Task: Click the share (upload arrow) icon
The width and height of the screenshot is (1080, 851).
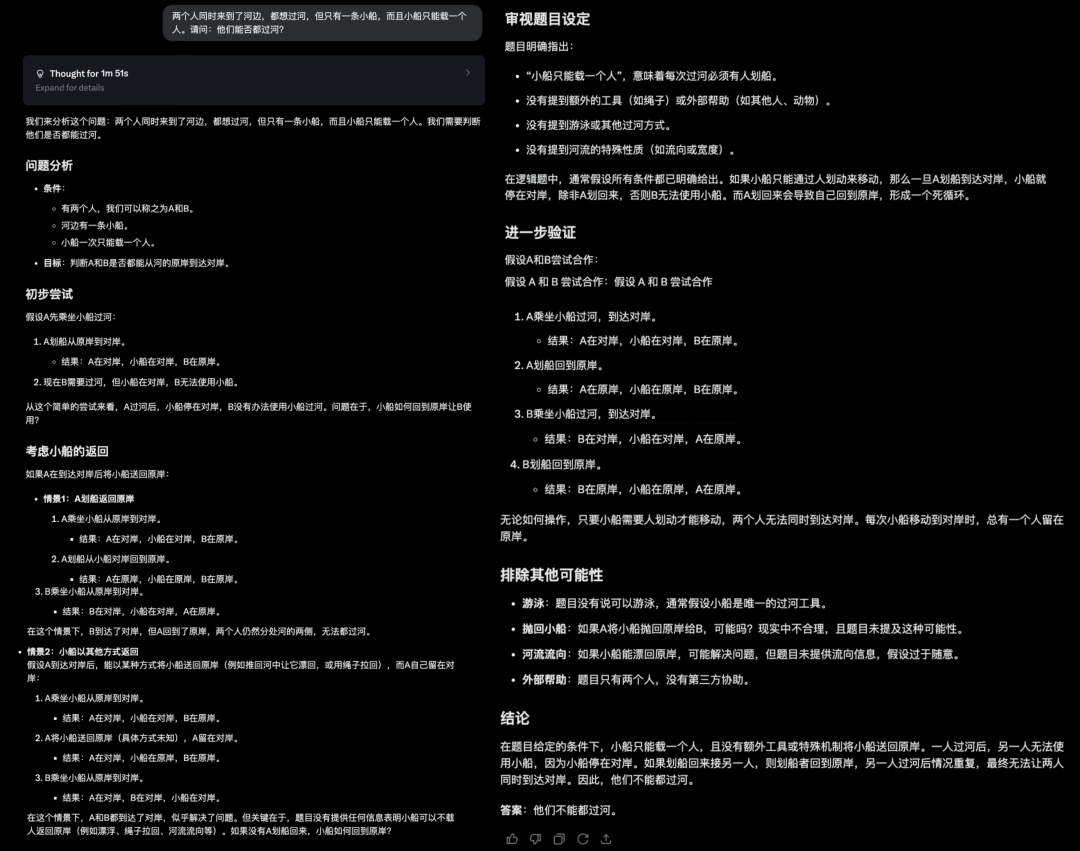Action: [606, 839]
